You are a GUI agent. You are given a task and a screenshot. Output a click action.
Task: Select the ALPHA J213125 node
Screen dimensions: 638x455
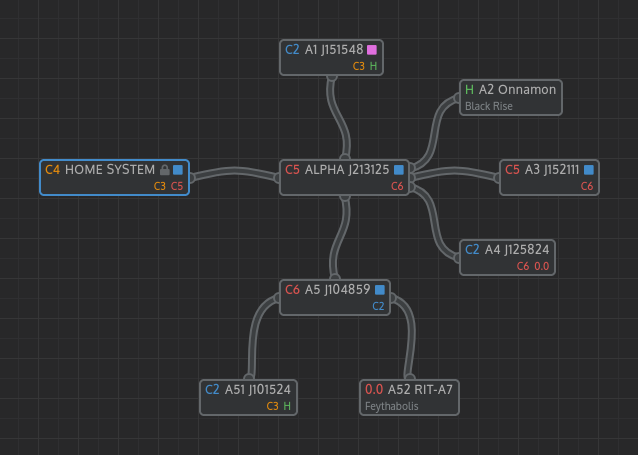344,177
